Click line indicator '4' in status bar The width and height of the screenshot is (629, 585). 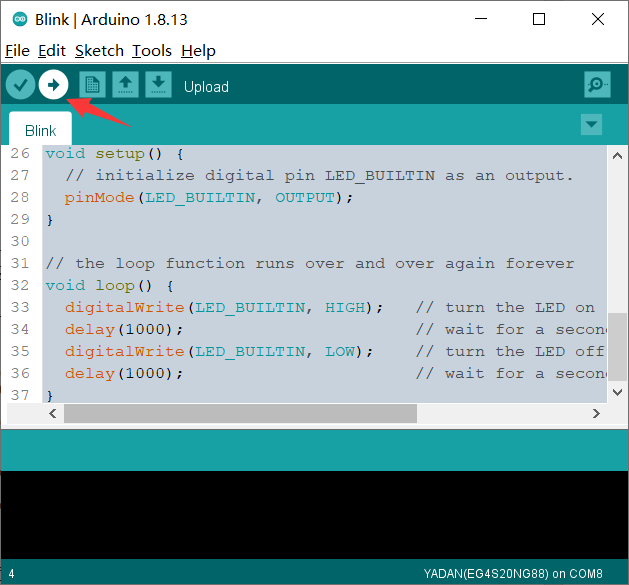(12, 574)
